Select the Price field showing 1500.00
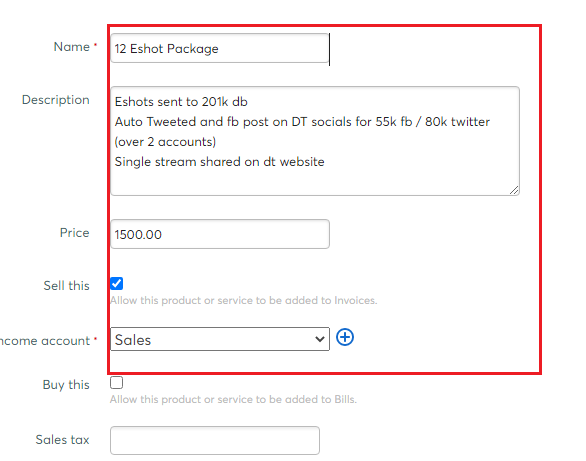The width and height of the screenshot is (586, 461). click(220, 234)
